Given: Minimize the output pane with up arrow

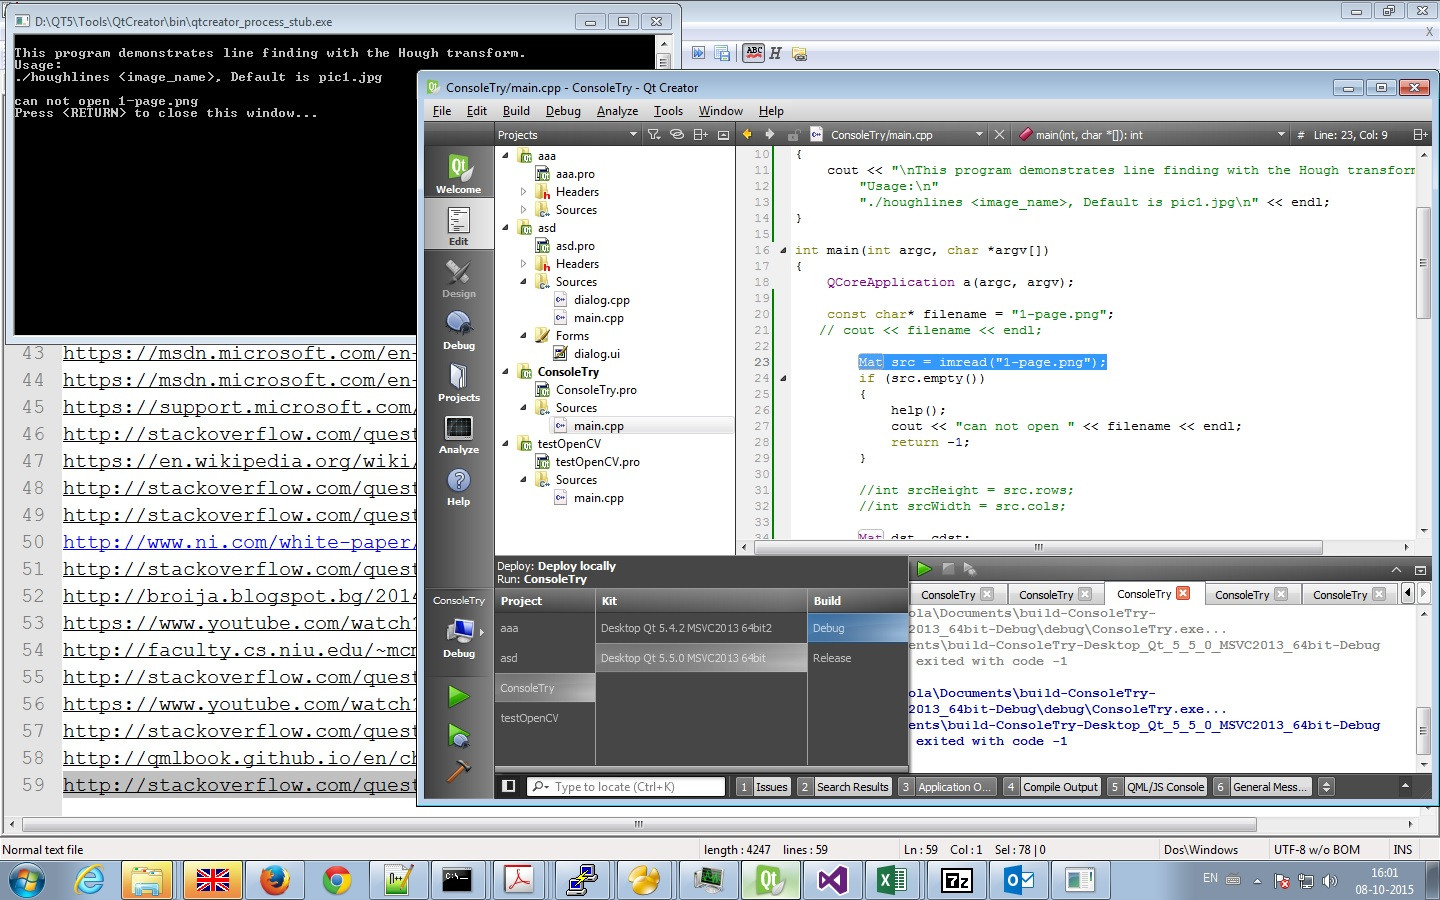Looking at the screenshot, I should 1396,570.
